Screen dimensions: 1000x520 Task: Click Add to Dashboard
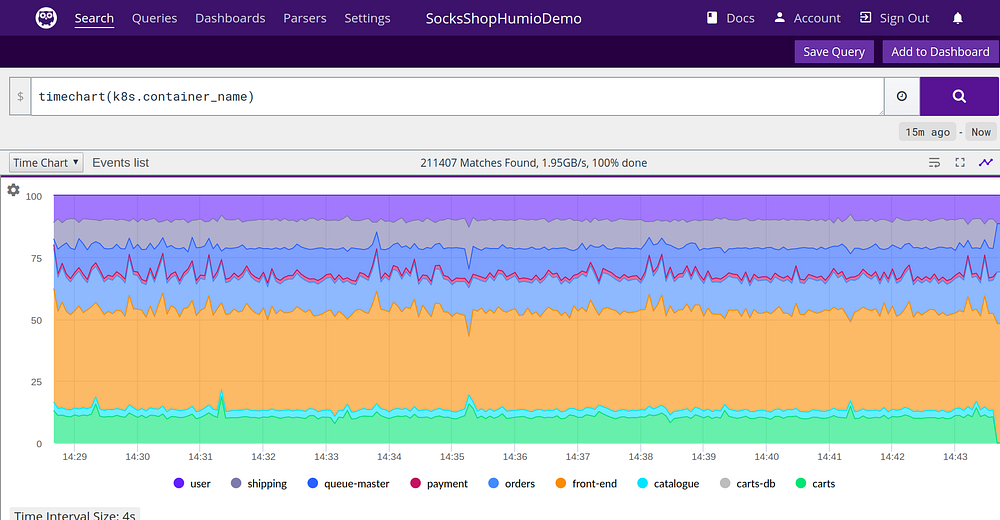point(937,52)
